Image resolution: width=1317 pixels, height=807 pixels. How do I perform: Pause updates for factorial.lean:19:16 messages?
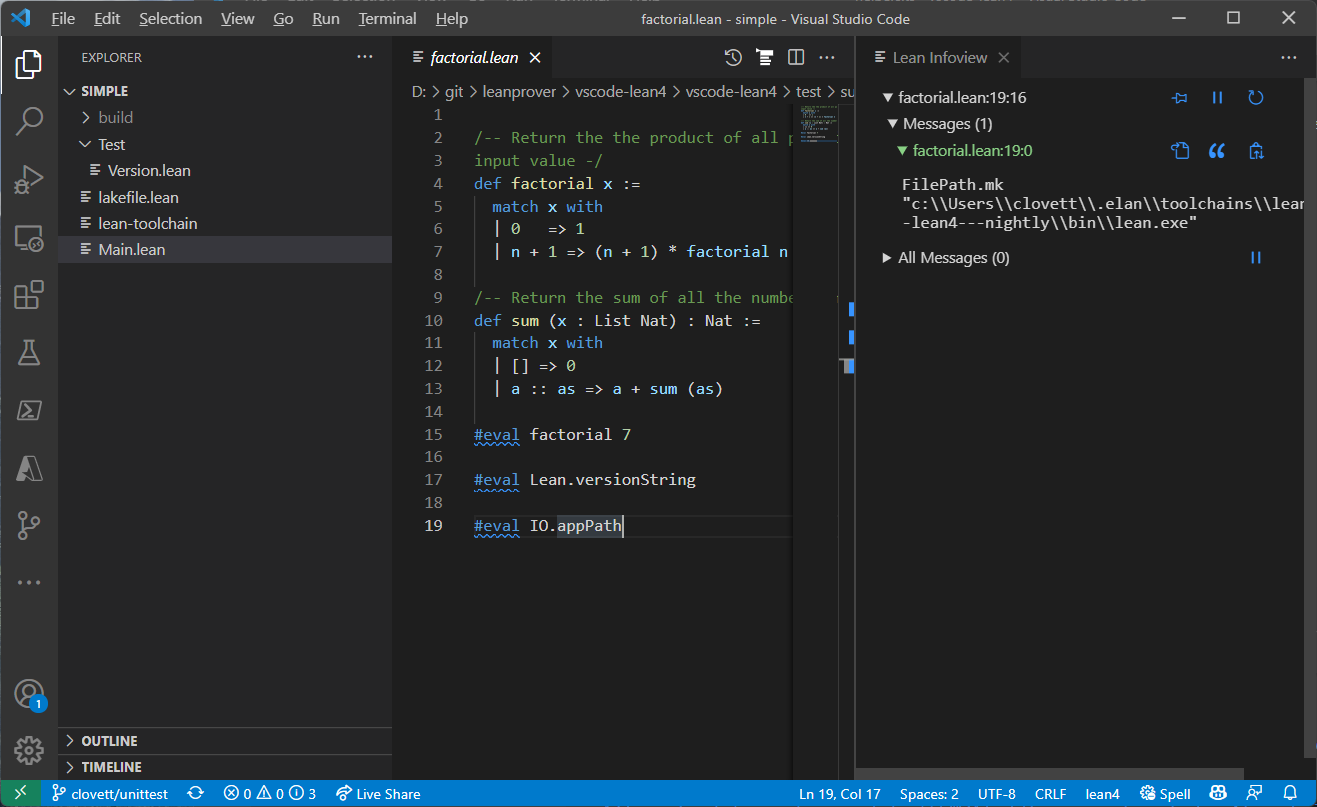click(1217, 97)
